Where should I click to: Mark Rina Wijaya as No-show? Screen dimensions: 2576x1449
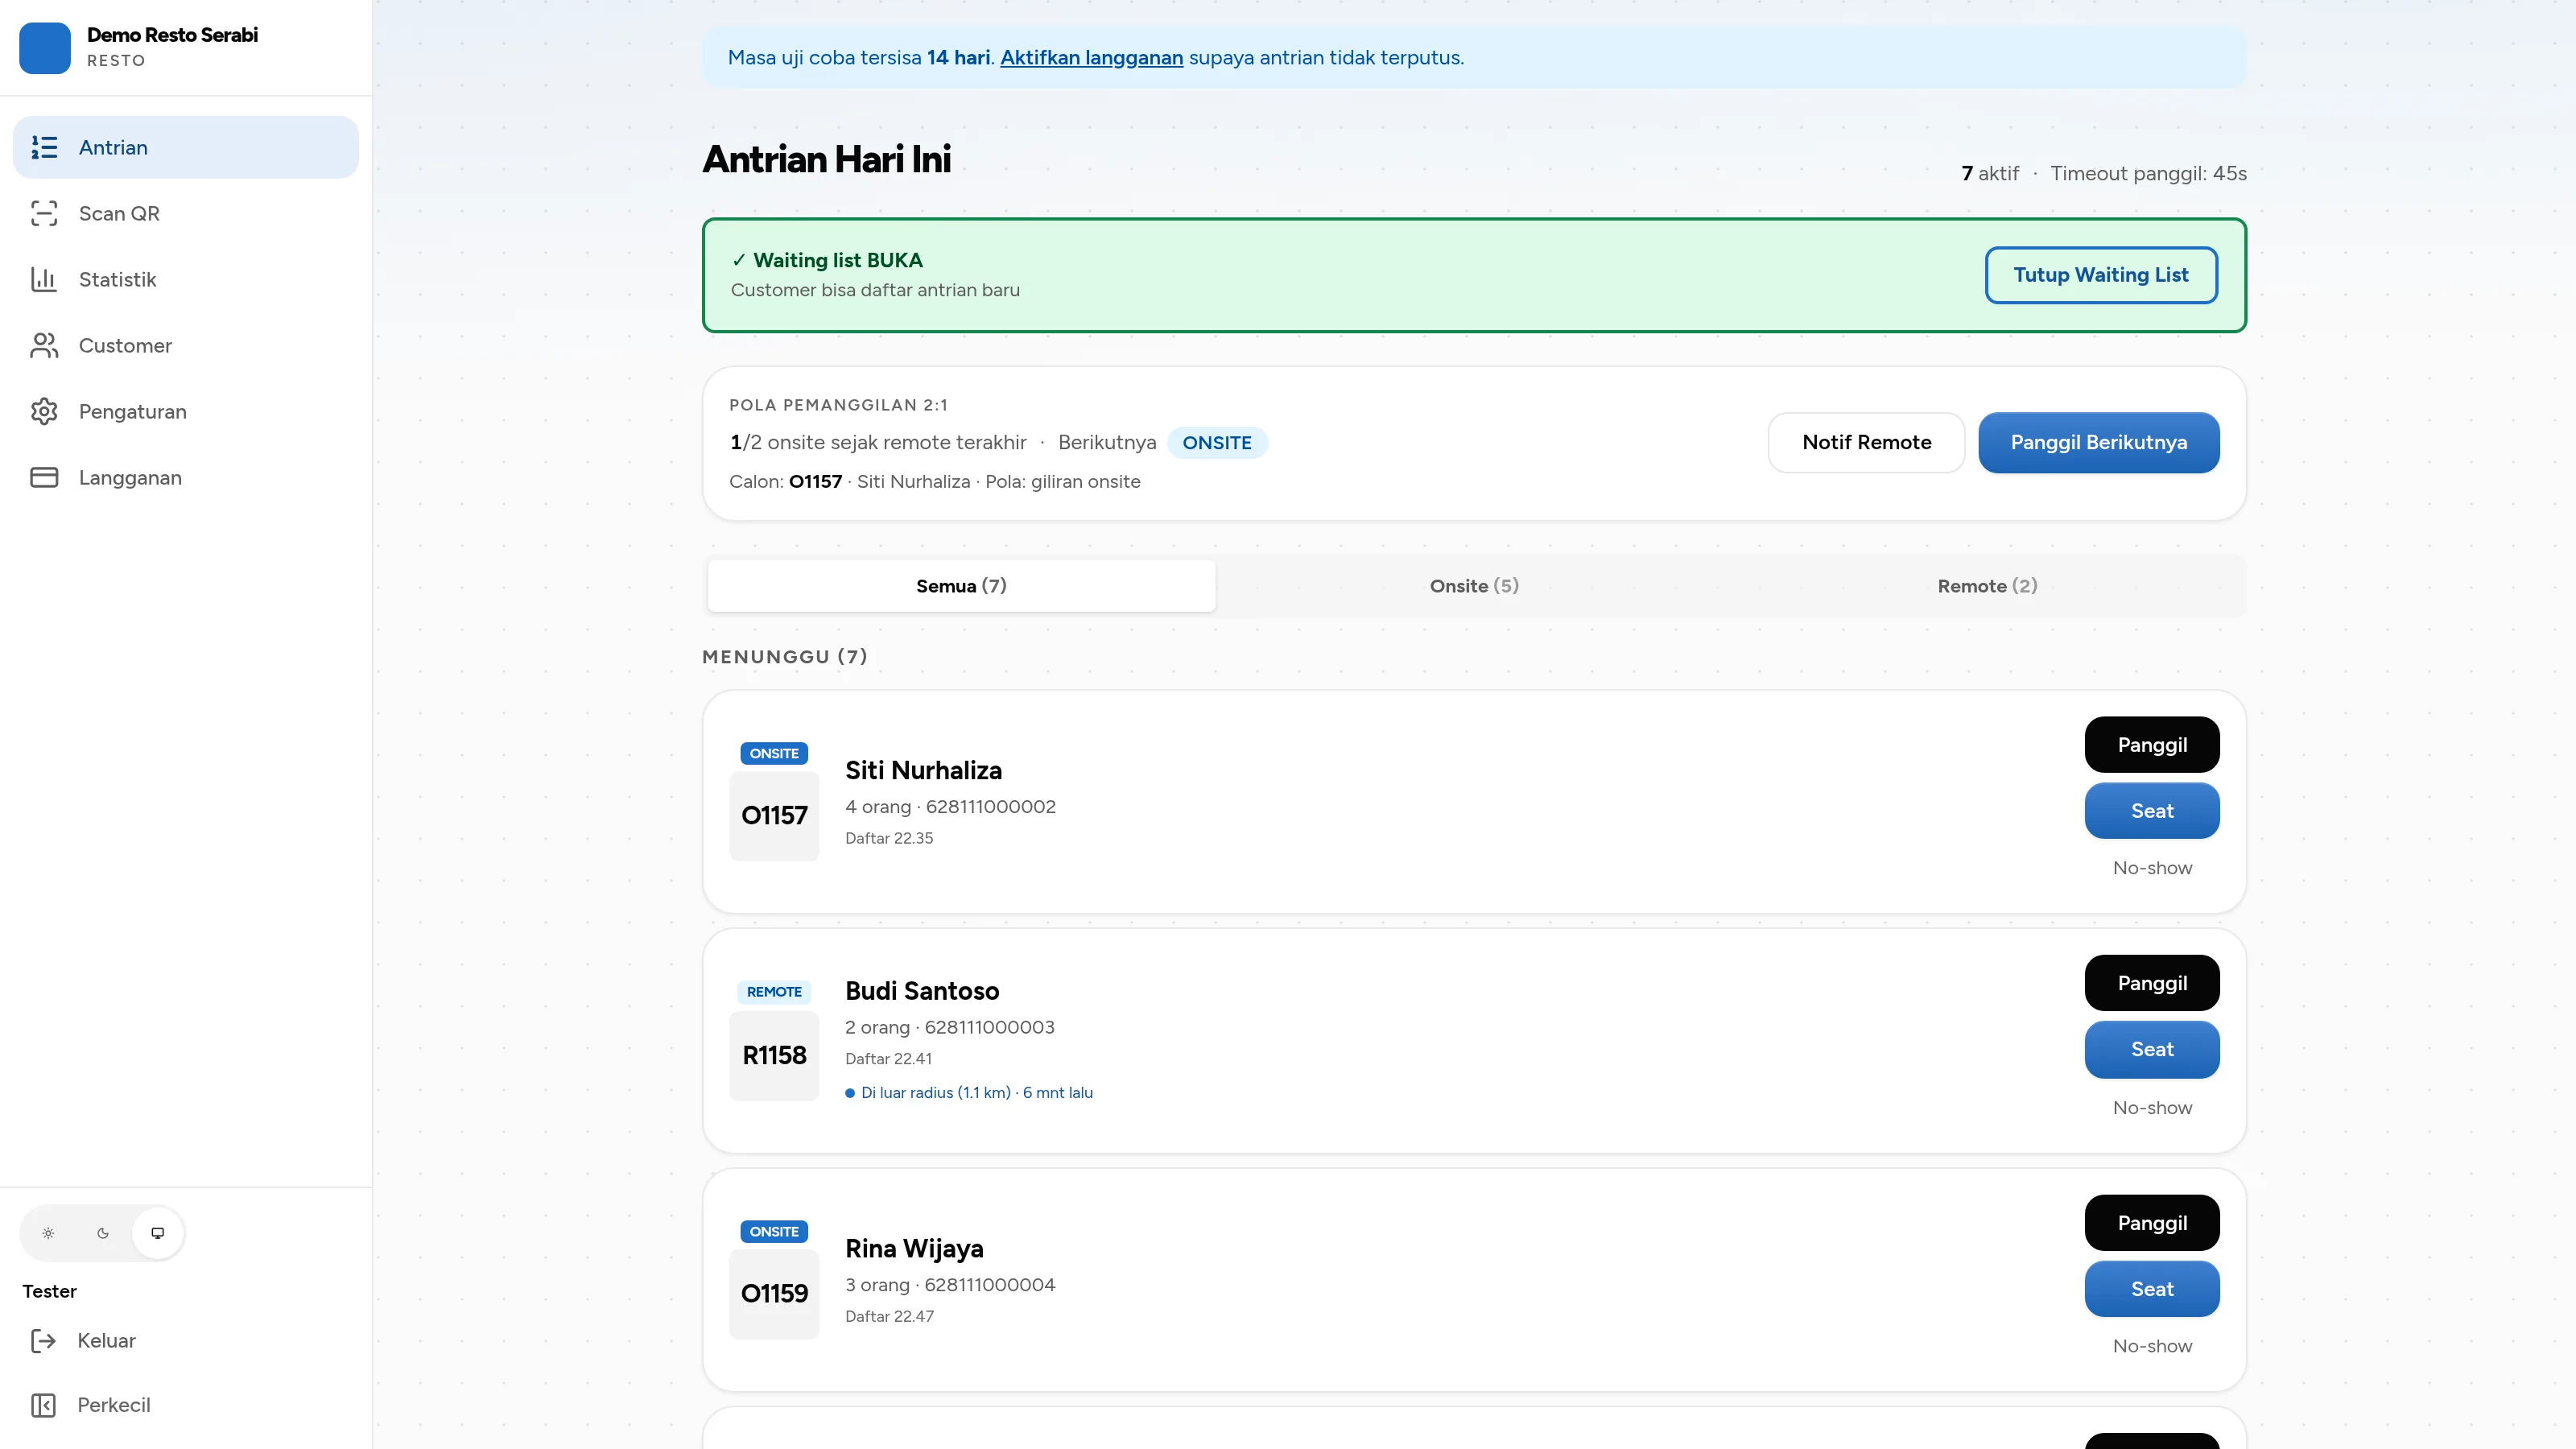tap(2152, 1346)
